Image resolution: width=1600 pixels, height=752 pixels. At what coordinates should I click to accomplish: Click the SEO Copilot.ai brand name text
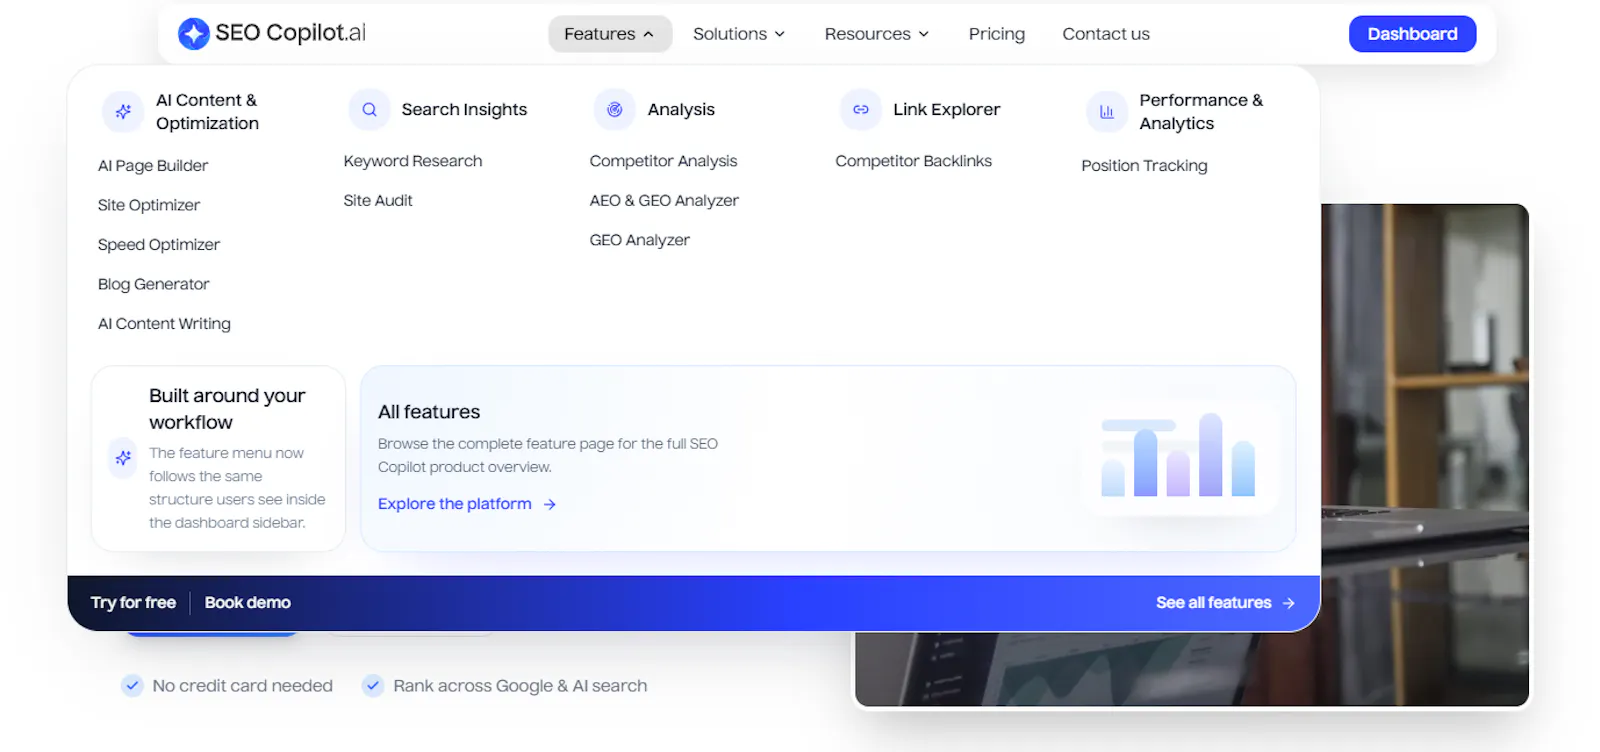291,33
